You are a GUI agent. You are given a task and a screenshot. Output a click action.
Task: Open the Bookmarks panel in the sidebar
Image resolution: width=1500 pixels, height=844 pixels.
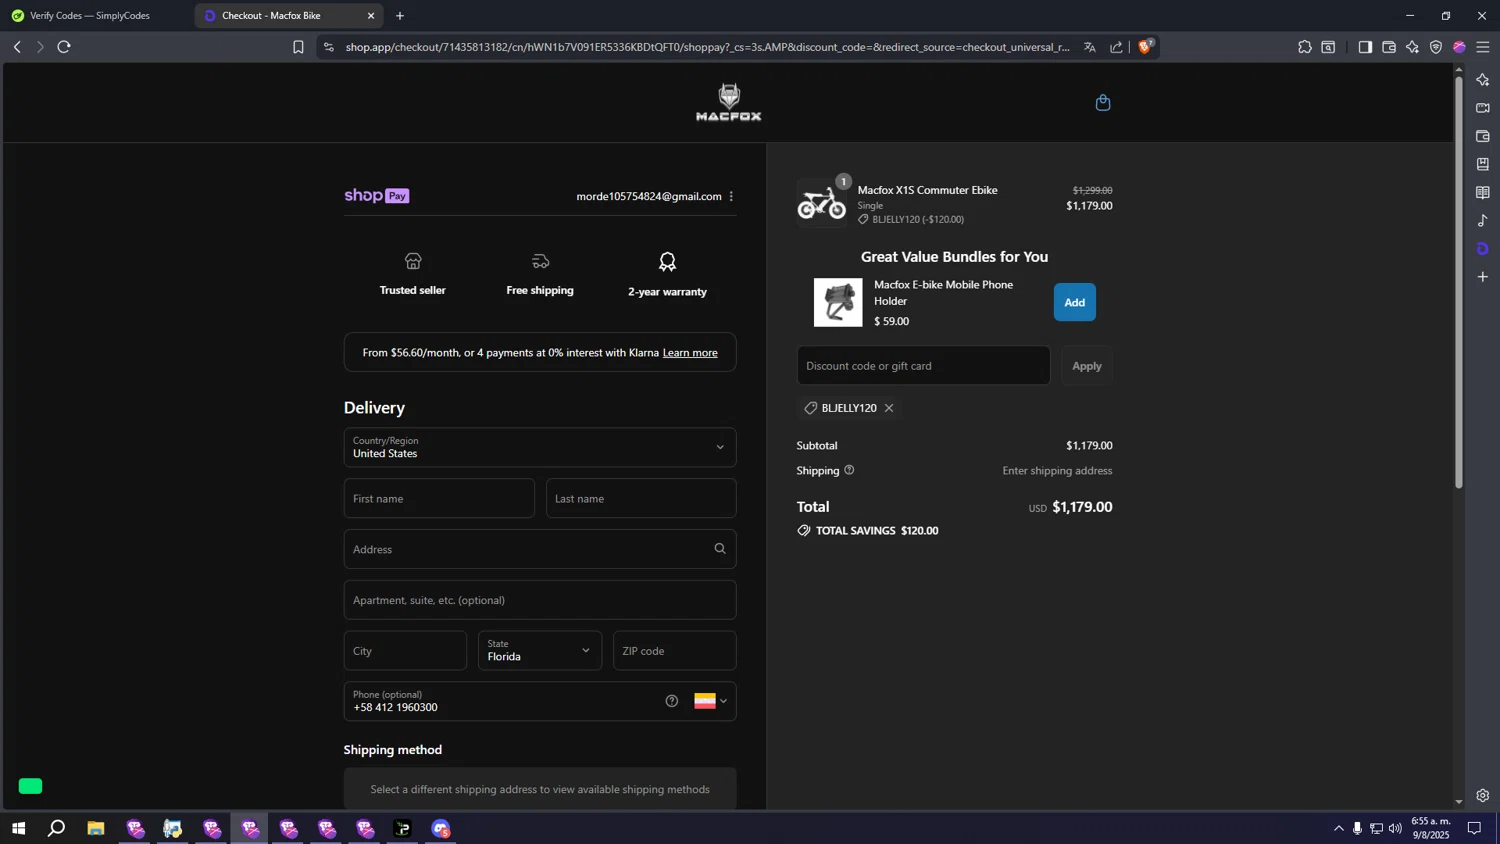[1483, 164]
